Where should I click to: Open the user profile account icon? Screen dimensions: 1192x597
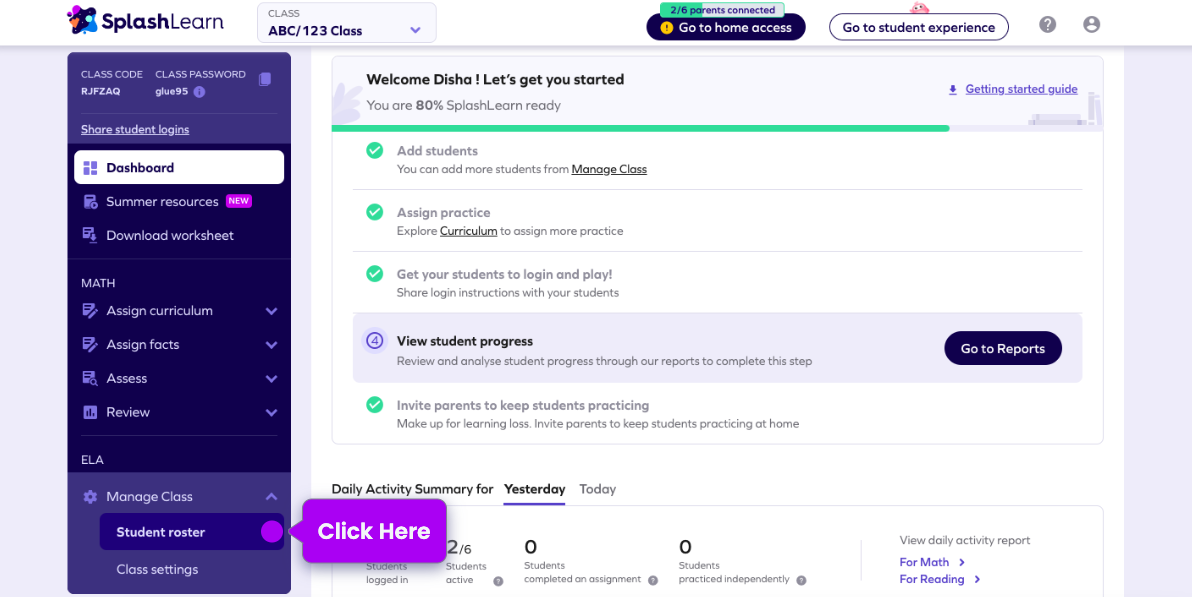(x=1091, y=25)
